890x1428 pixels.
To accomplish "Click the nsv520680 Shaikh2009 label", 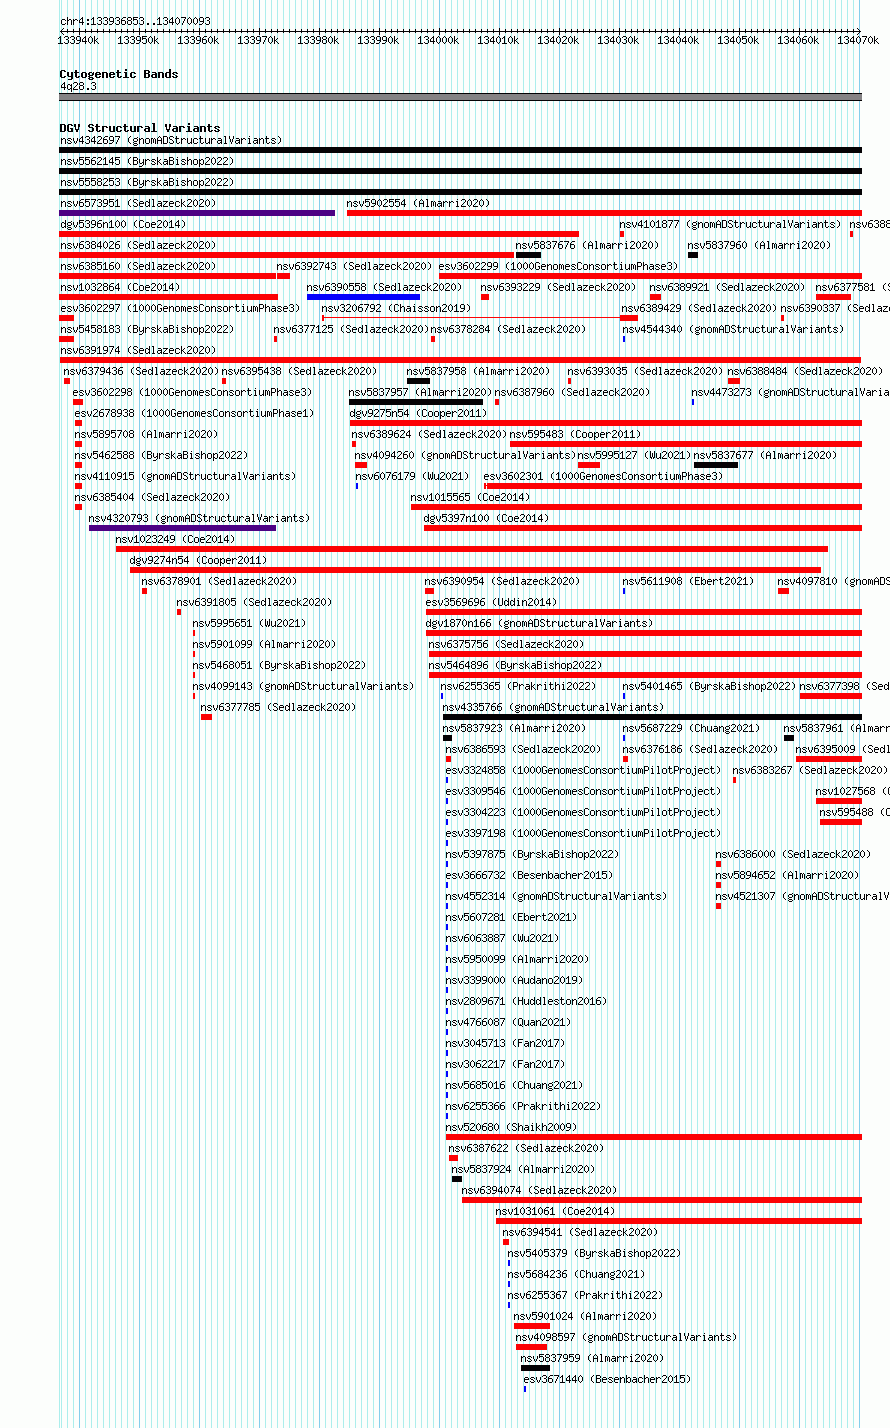I will point(511,1127).
